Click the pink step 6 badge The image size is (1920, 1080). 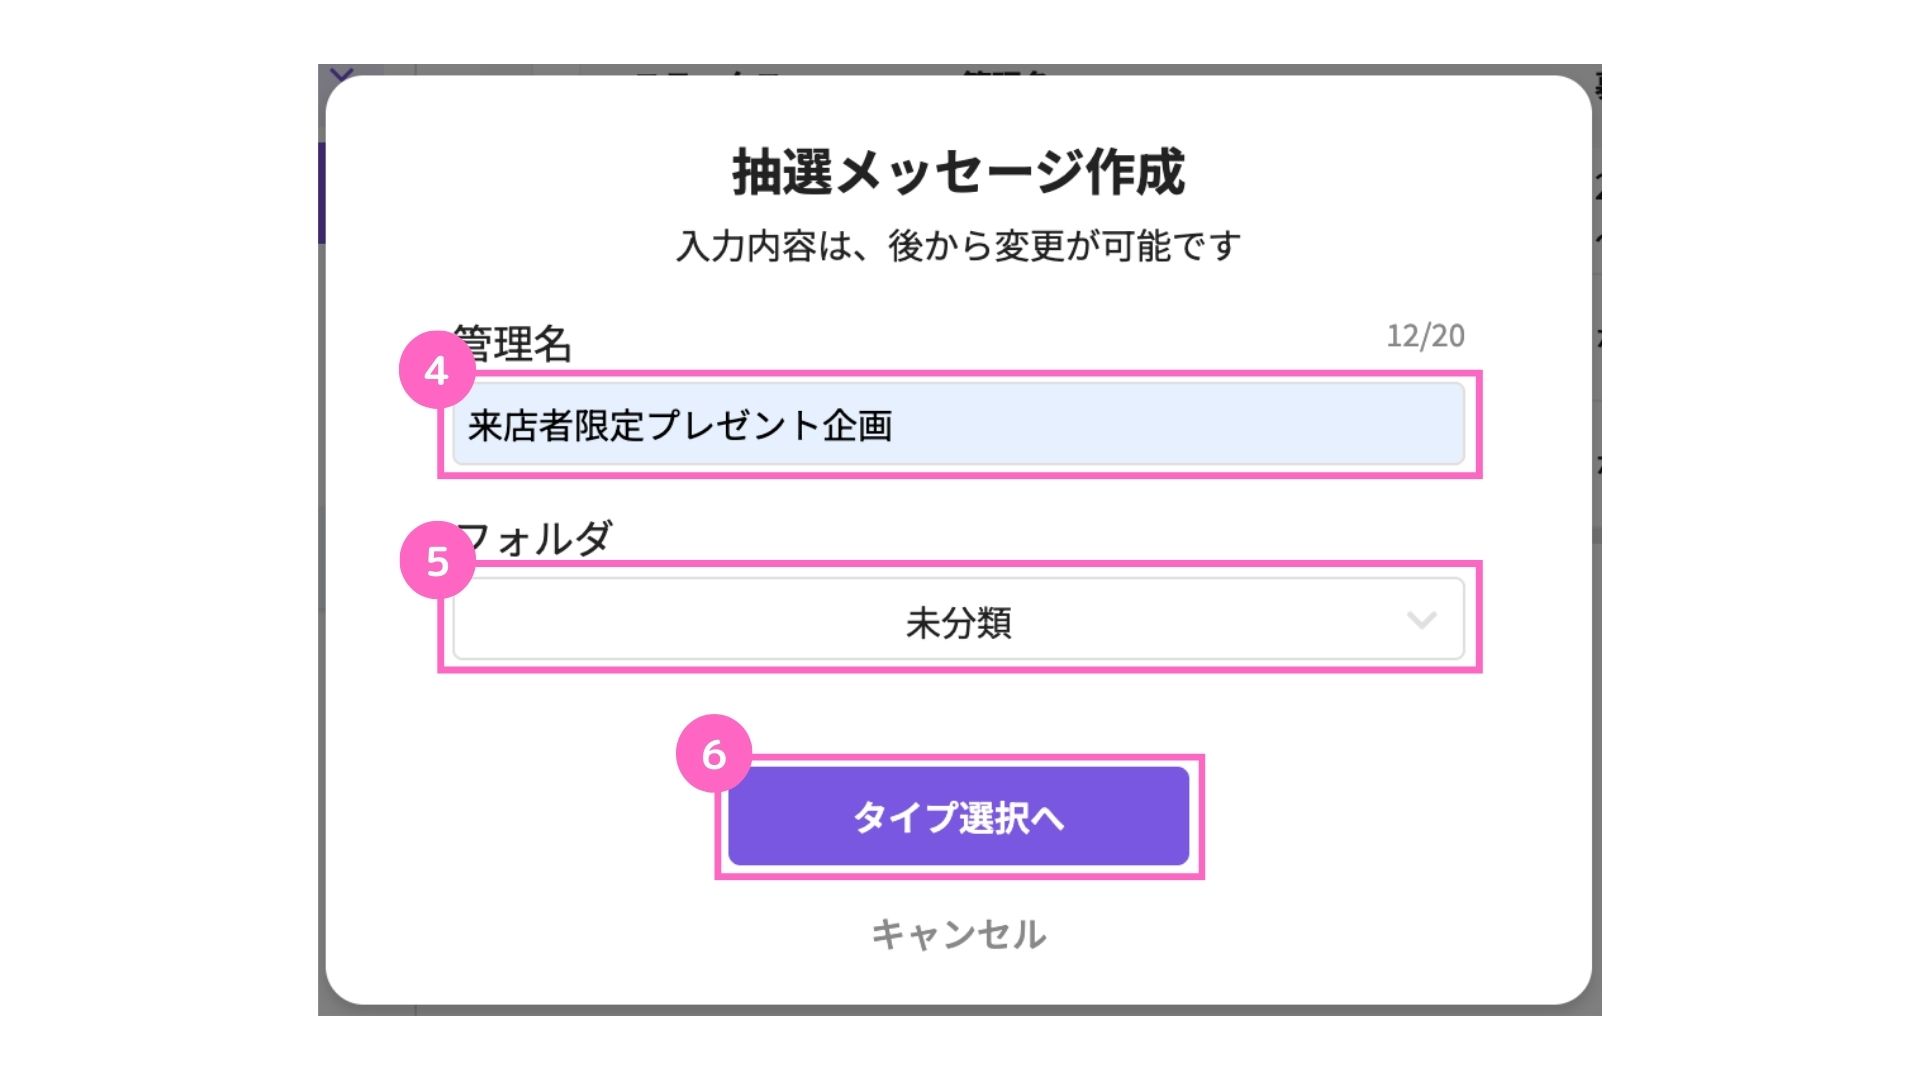[x=714, y=753]
